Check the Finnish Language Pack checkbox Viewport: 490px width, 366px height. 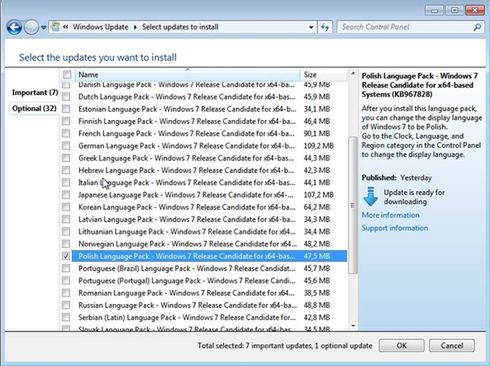tap(66, 121)
